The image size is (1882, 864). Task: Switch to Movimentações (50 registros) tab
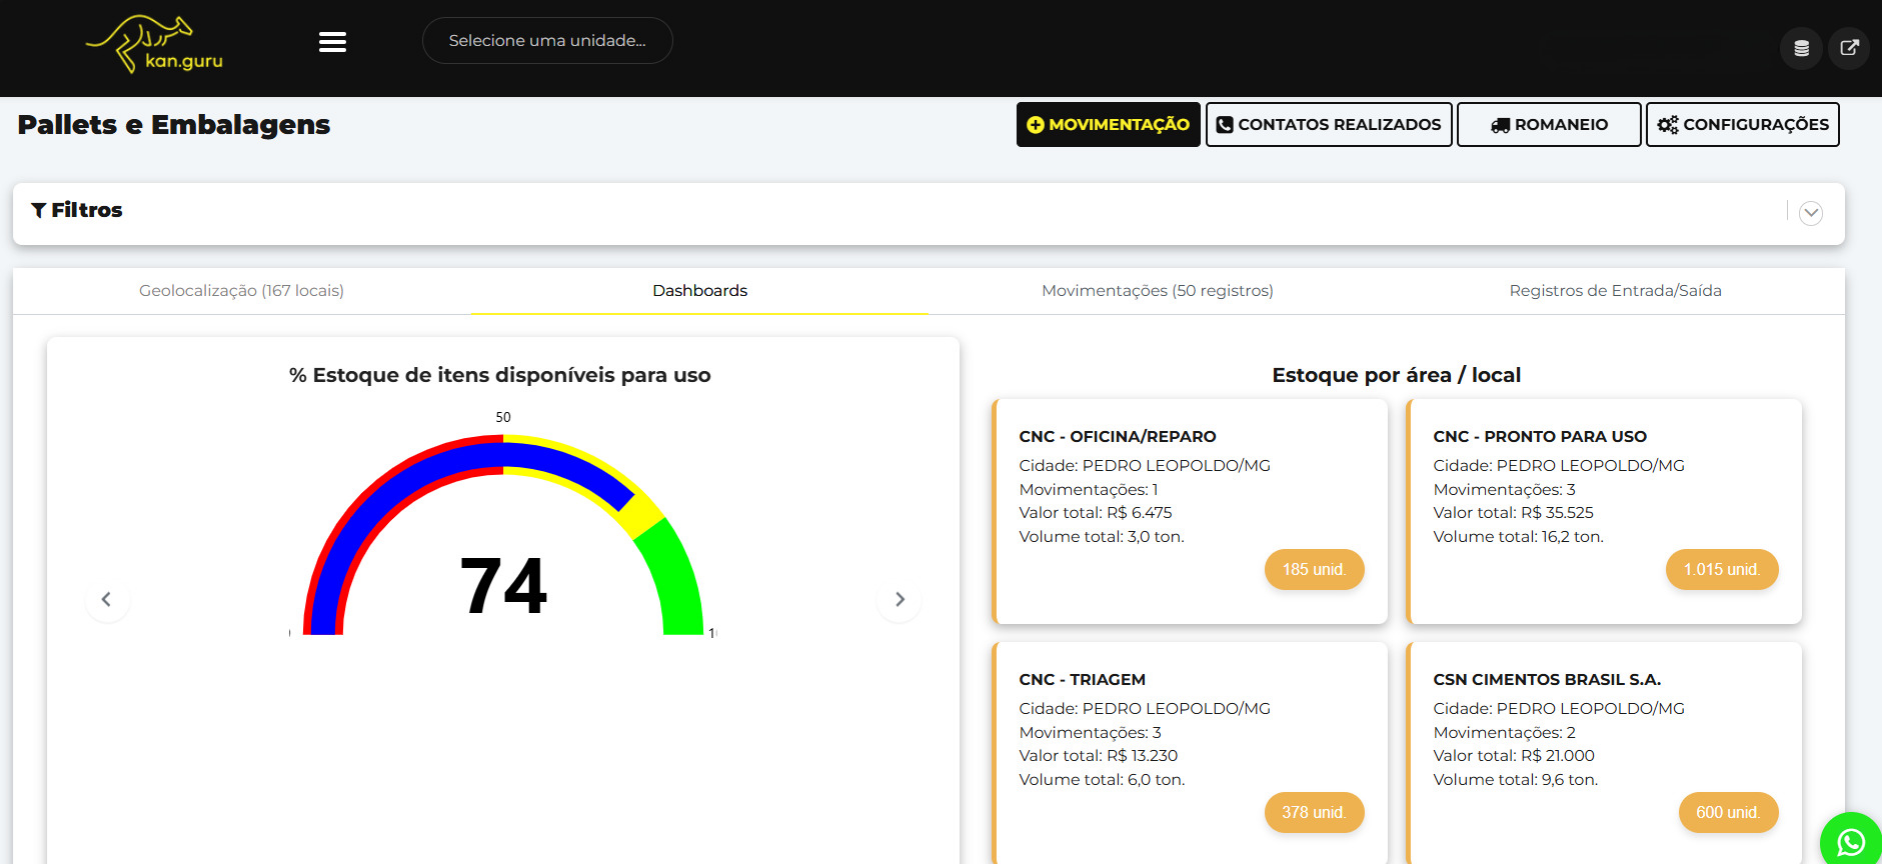point(1157,291)
